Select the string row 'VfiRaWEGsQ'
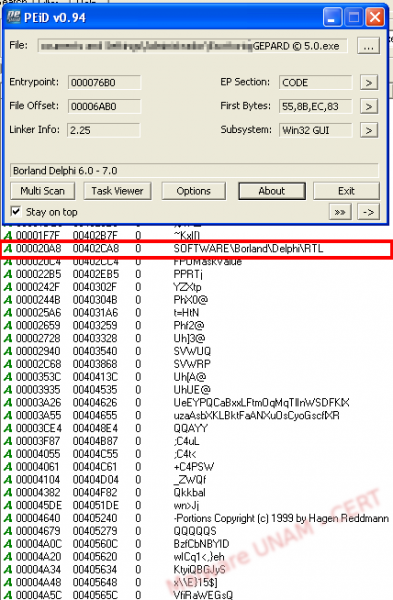Screen dimensions: 393x600 click(x=203, y=595)
